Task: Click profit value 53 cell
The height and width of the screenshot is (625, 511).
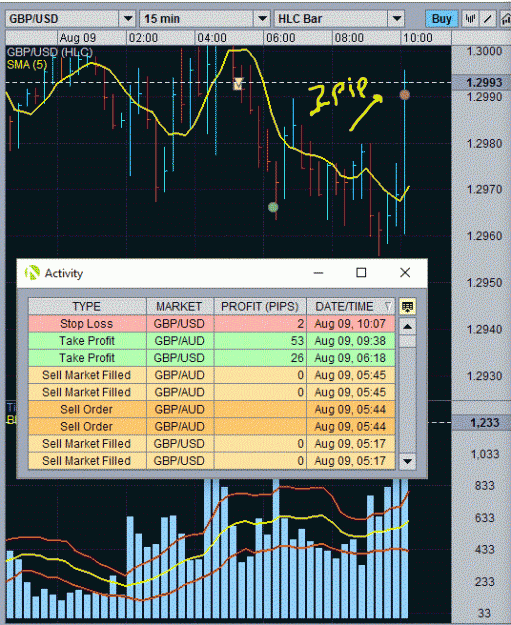Action: [x=260, y=341]
